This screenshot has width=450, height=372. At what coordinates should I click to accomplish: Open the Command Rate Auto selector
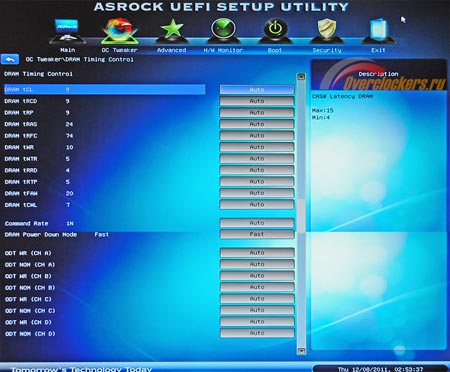click(257, 223)
